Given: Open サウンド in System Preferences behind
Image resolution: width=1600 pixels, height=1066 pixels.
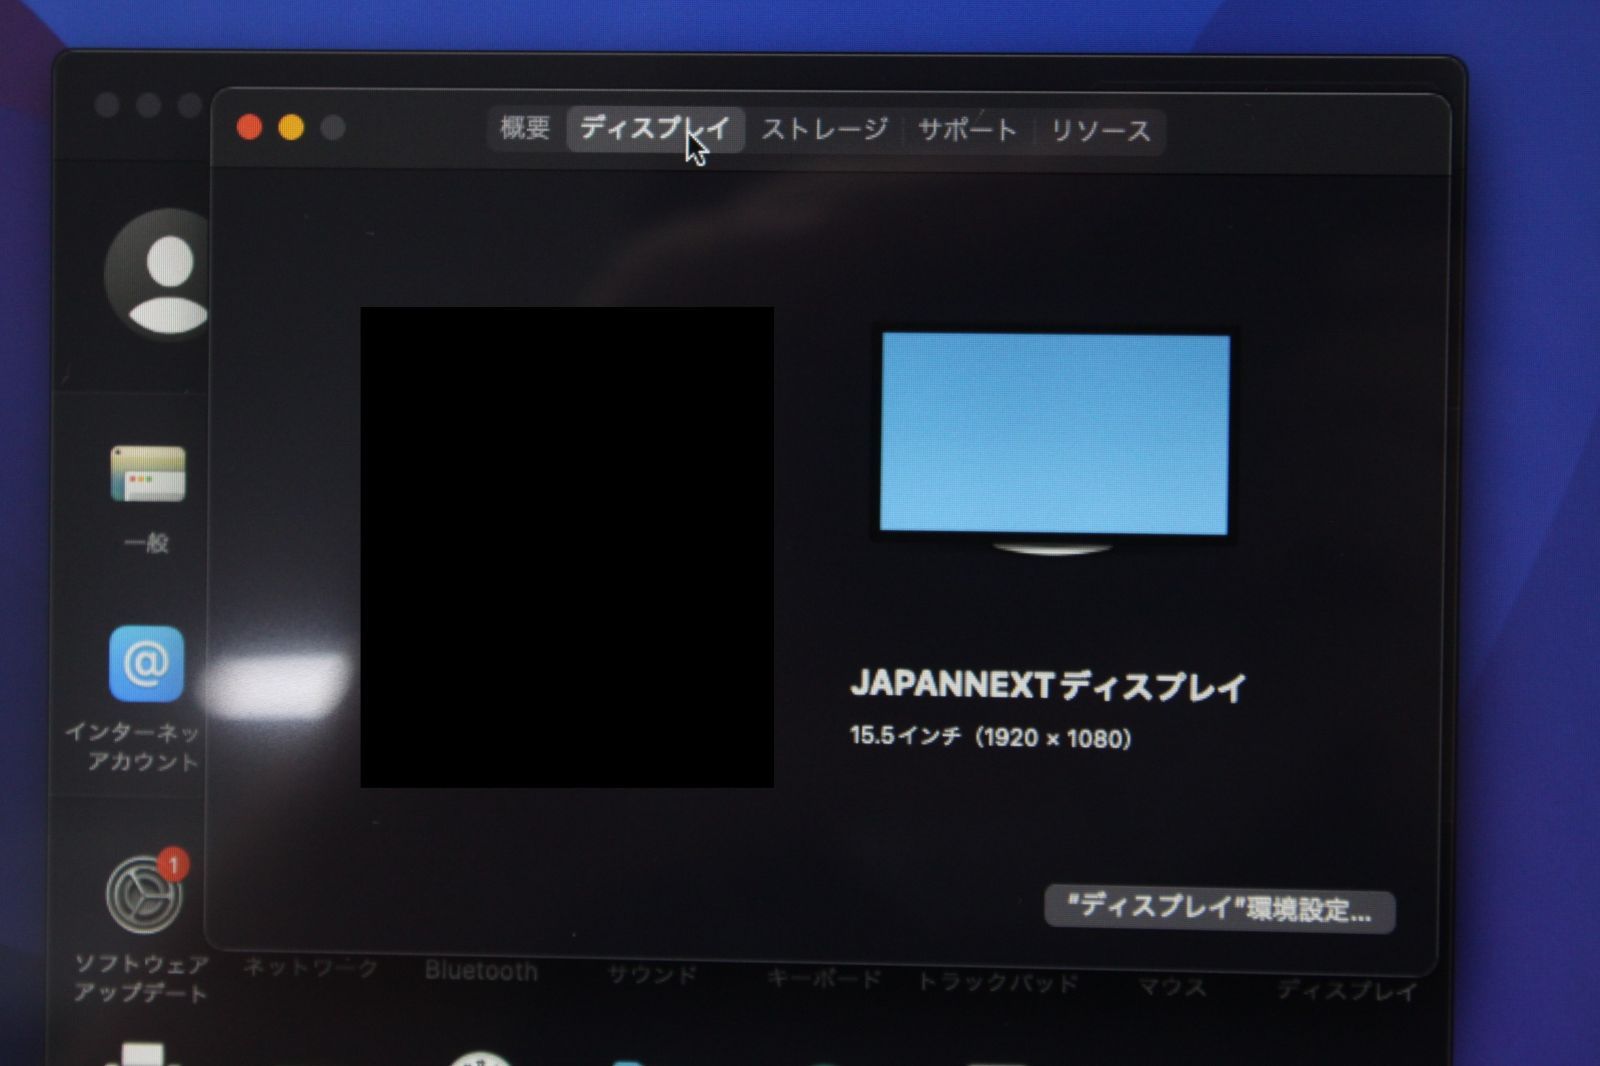Looking at the screenshot, I should coord(652,974).
